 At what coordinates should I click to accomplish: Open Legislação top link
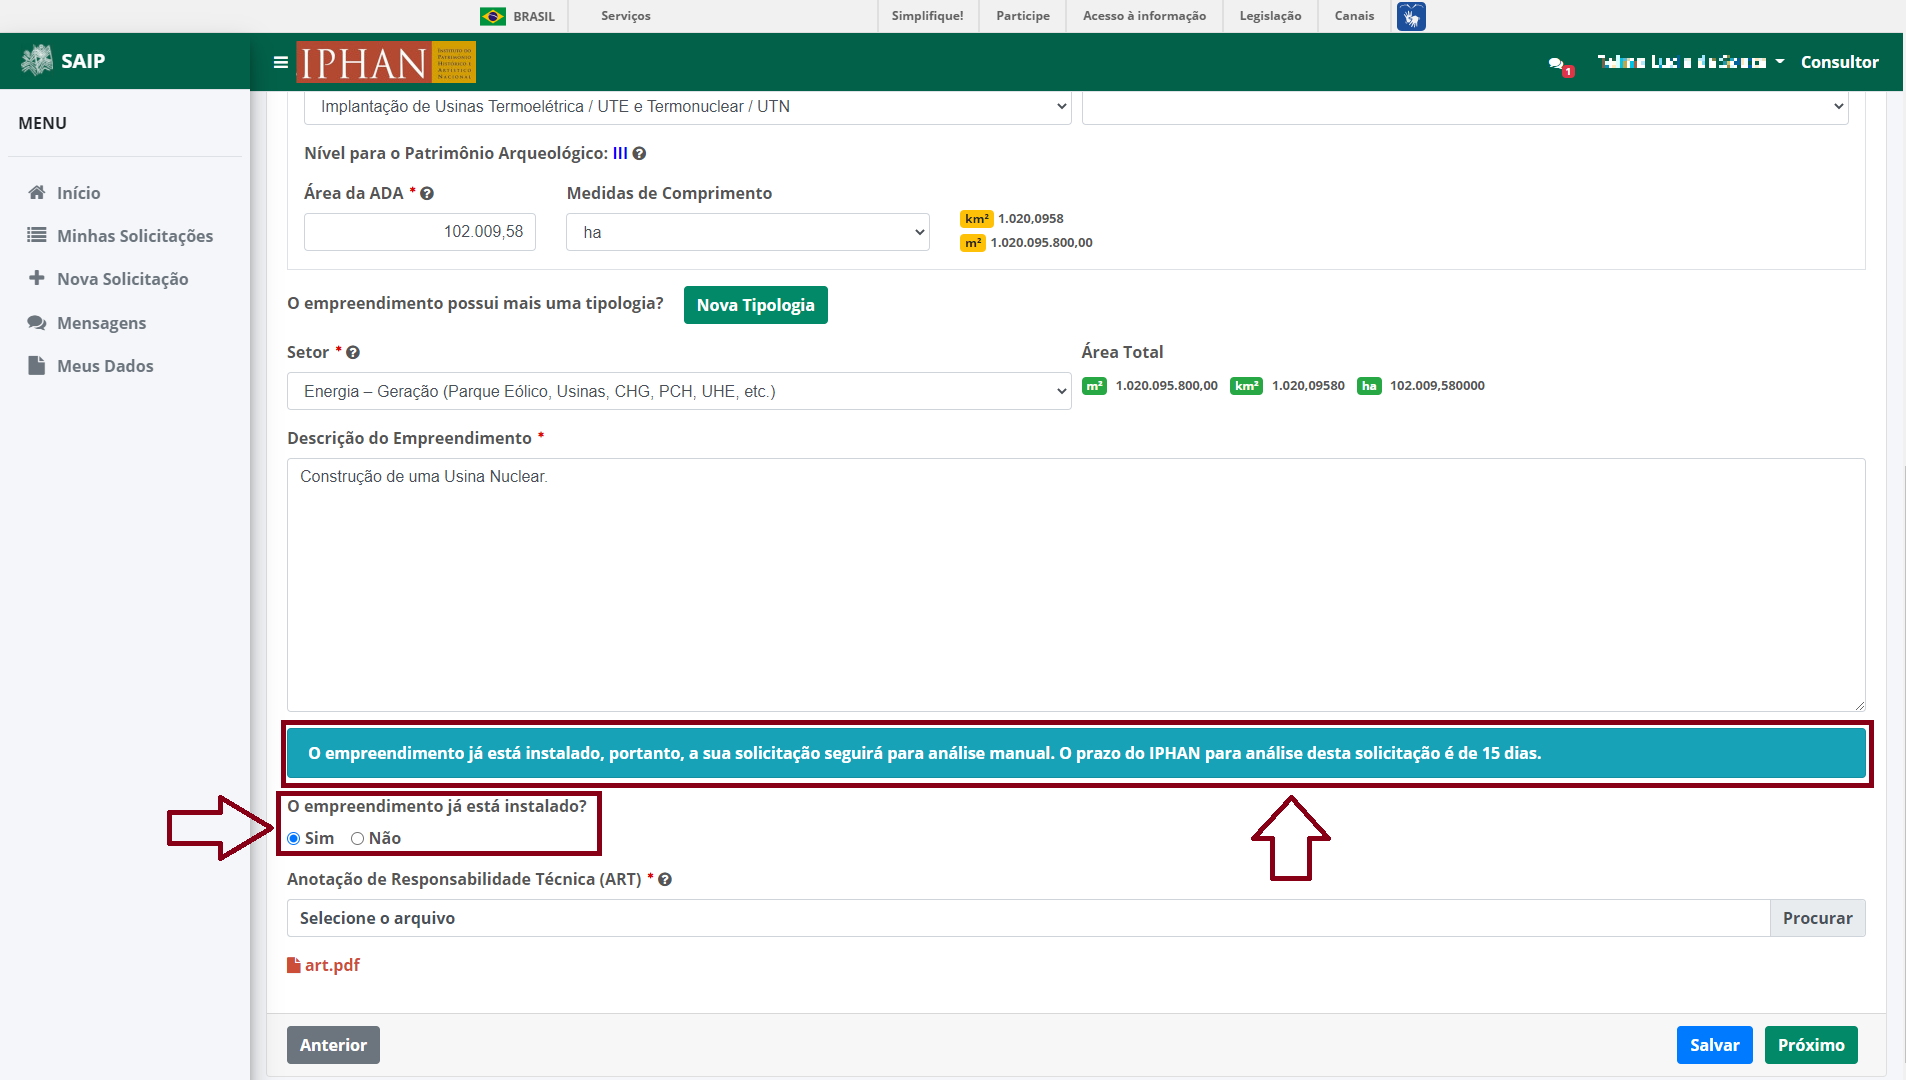[1270, 16]
